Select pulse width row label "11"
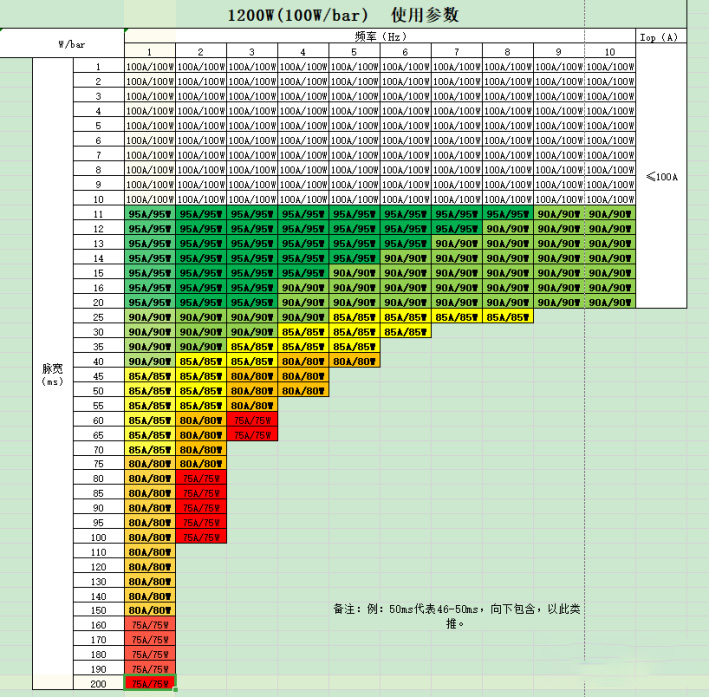The image size is (709, 697). (x=99, y=214)
